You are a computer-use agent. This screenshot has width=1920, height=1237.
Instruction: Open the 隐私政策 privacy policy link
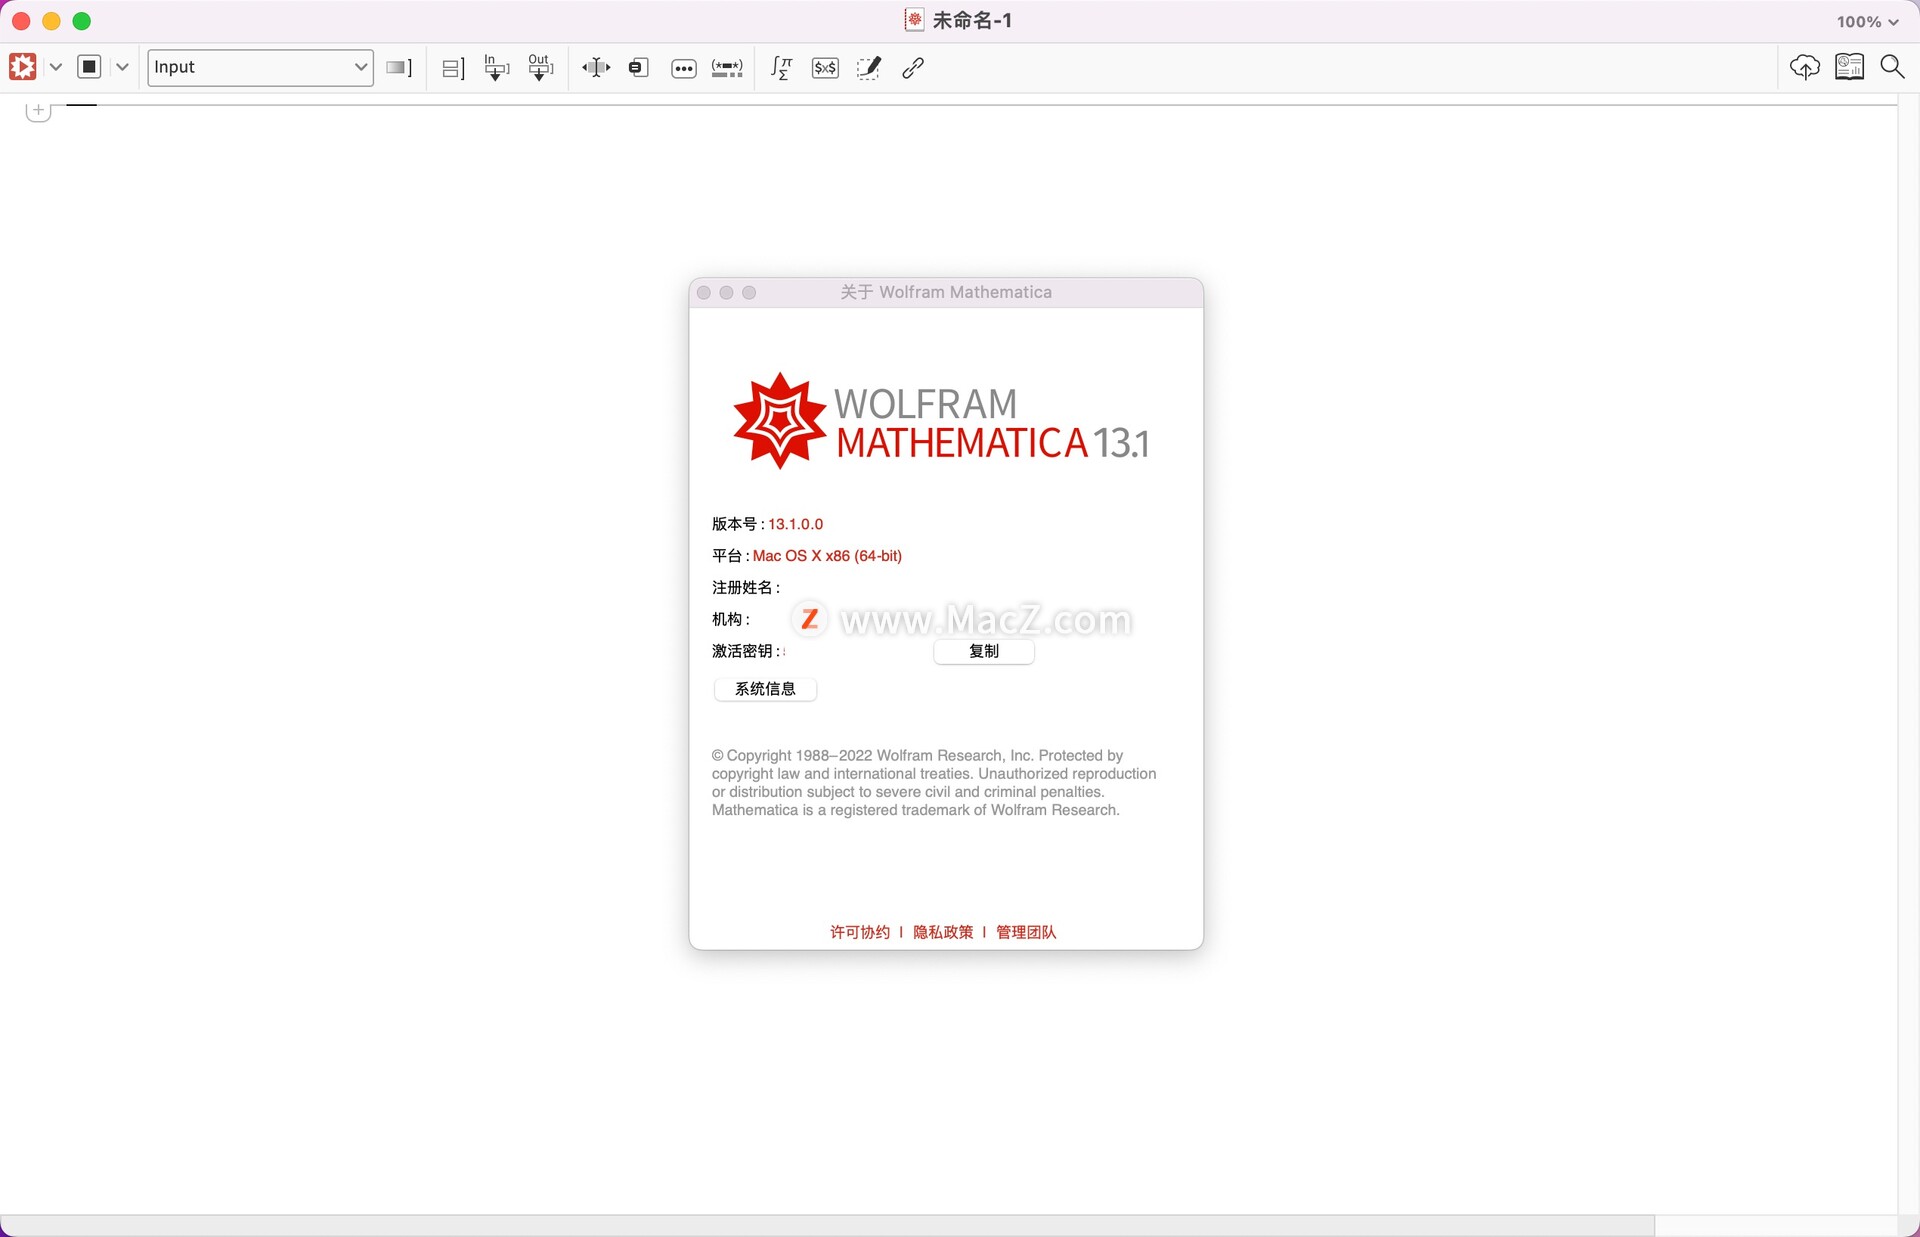coord(943,932)
